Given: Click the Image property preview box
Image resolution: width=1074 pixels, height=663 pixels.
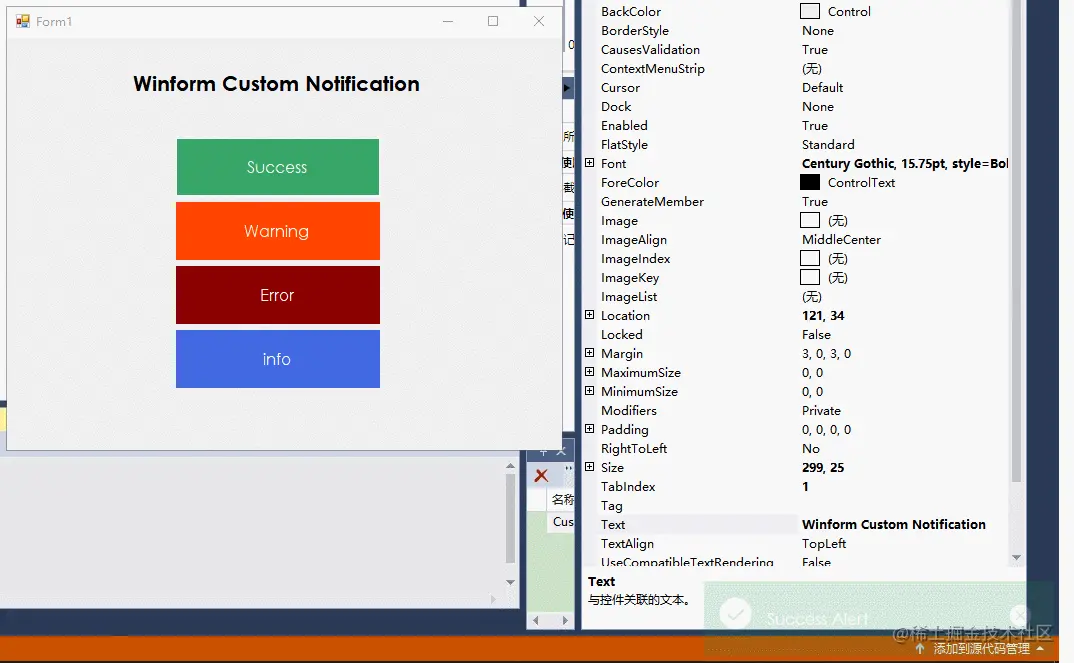Looking at the screenshot, I should point(810,221).
